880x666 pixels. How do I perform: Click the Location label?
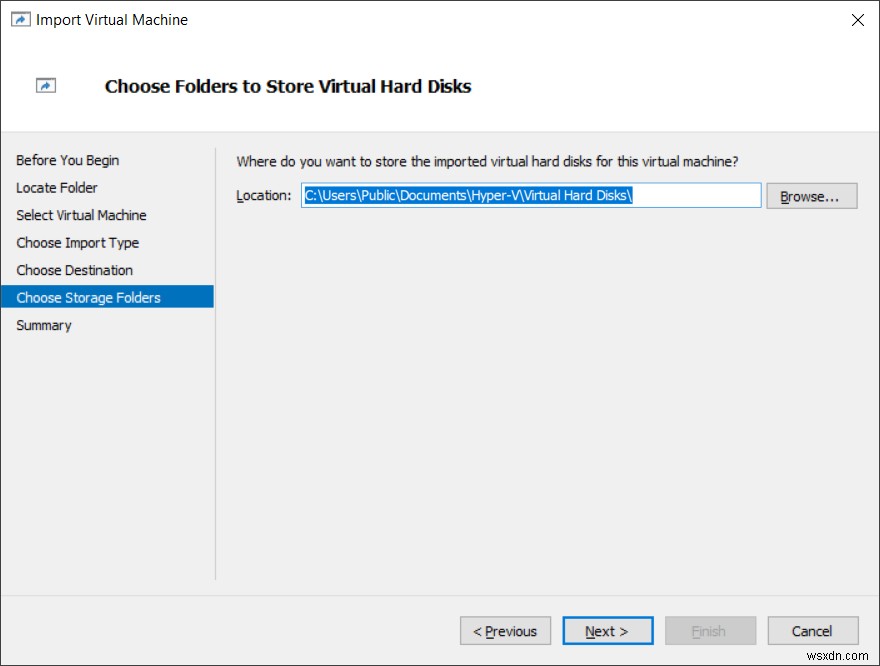pos(263,195)
